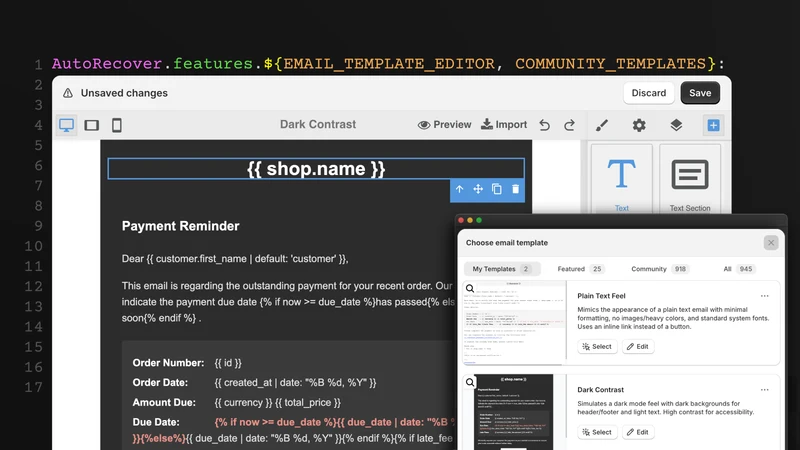Click the yellow macOS minimize dot
800x450 pixels.
coord(470,220)
